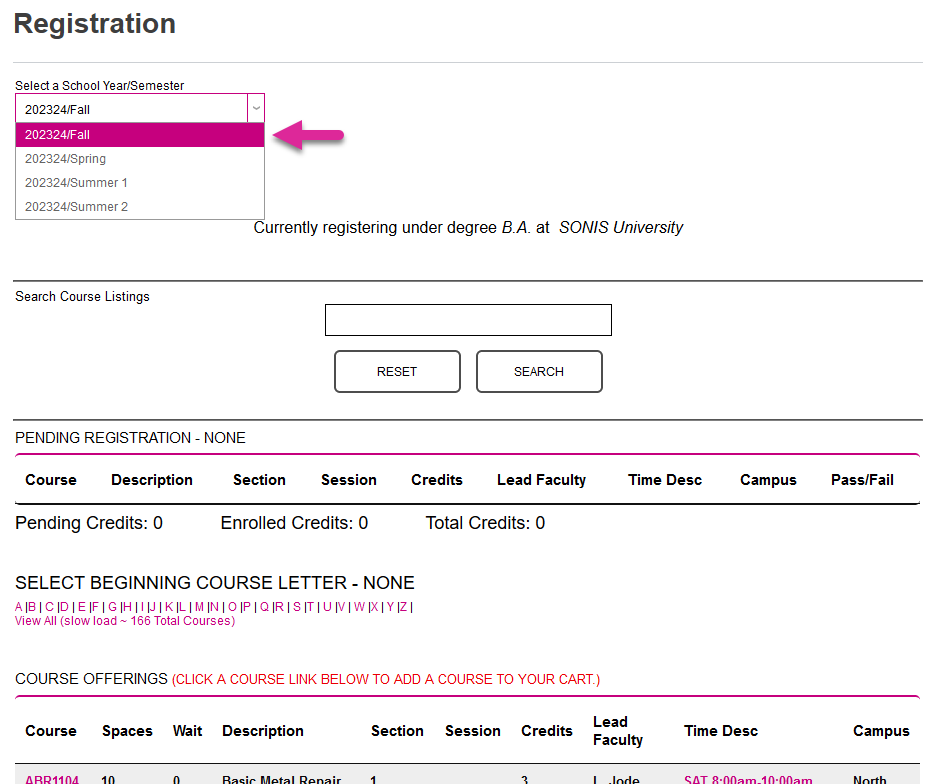Open the School Year/Semester dropdown
The height and width of the screenshot is (784, 936).
(256, 108)
